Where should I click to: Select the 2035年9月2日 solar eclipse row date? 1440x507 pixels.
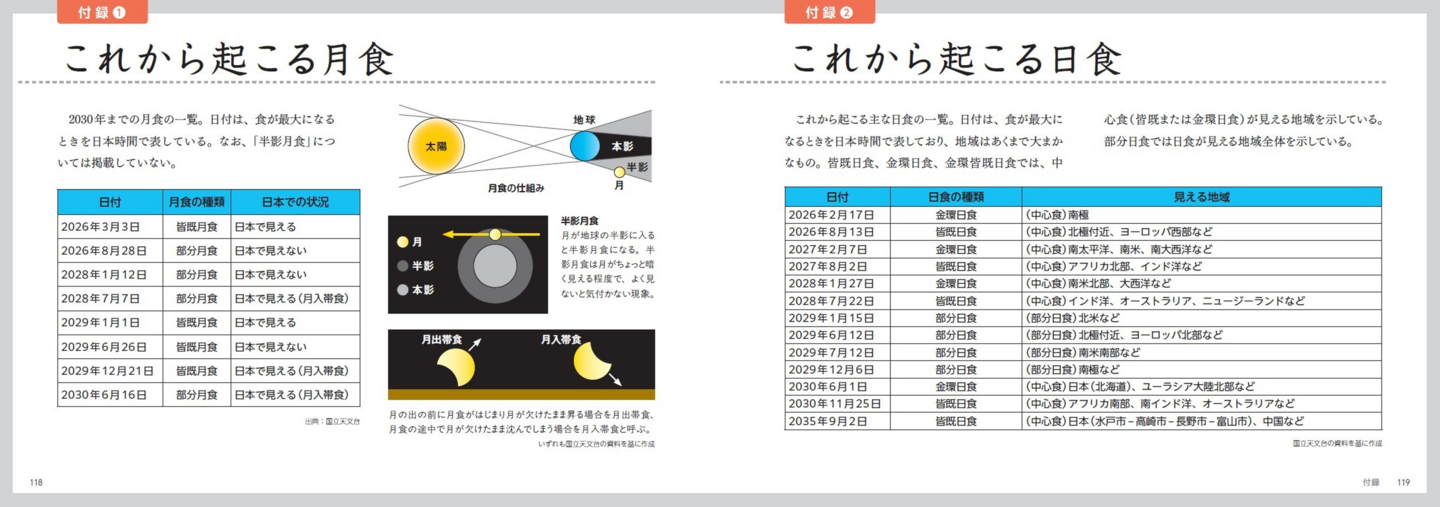point(831,421)
